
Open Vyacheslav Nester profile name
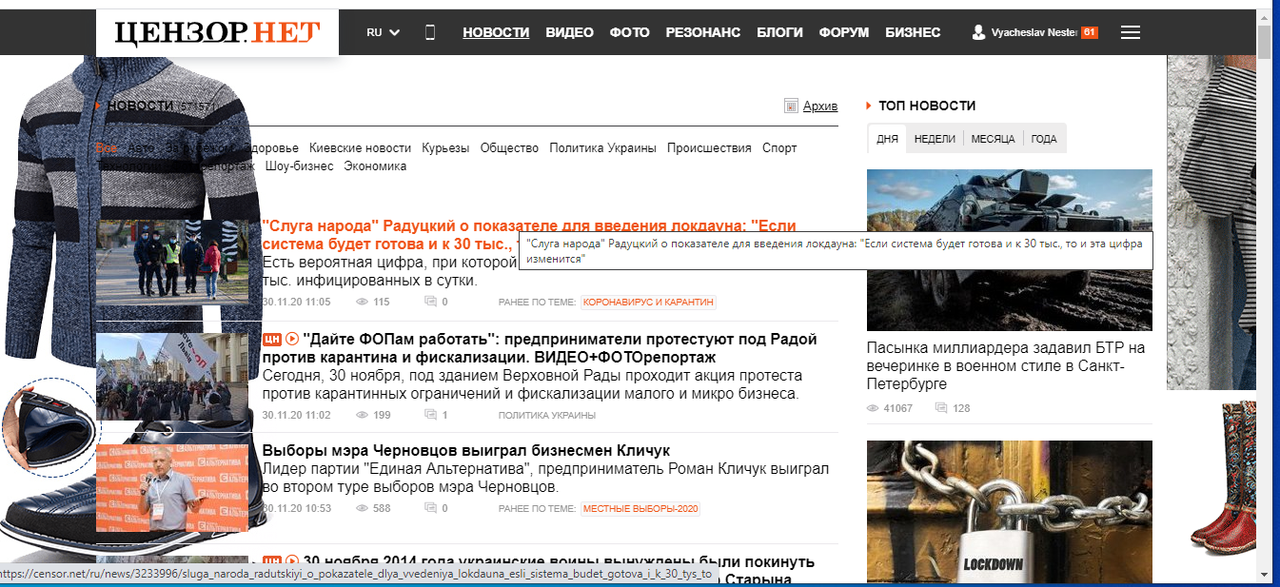[1034, 33]
